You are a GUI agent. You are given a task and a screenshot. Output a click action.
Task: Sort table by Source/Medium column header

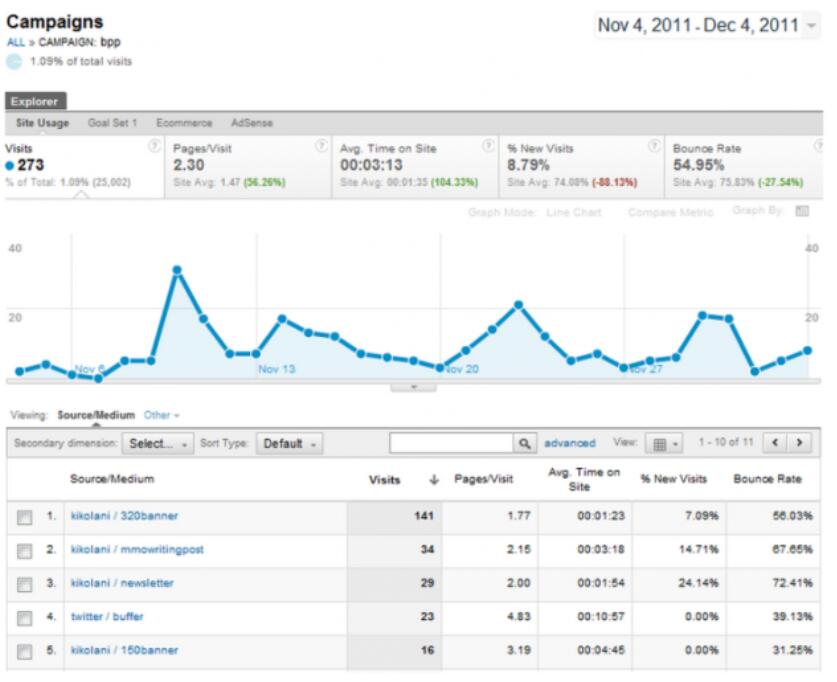click(112, 479)
